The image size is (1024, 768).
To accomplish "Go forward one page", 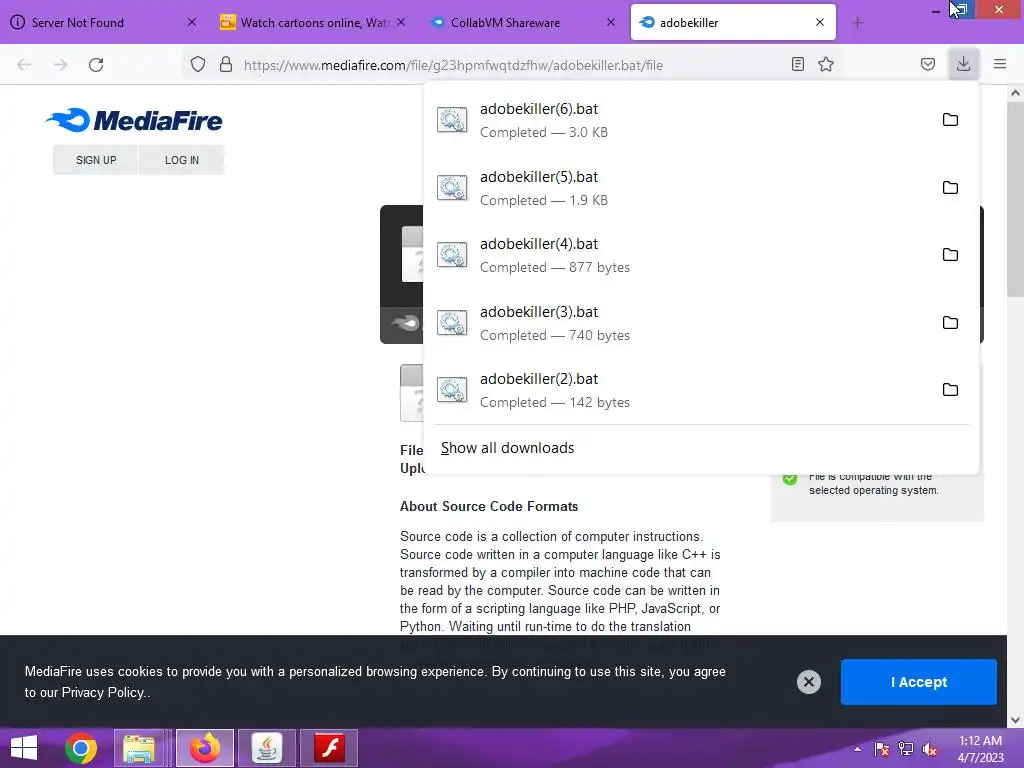I will click(60, 64).
